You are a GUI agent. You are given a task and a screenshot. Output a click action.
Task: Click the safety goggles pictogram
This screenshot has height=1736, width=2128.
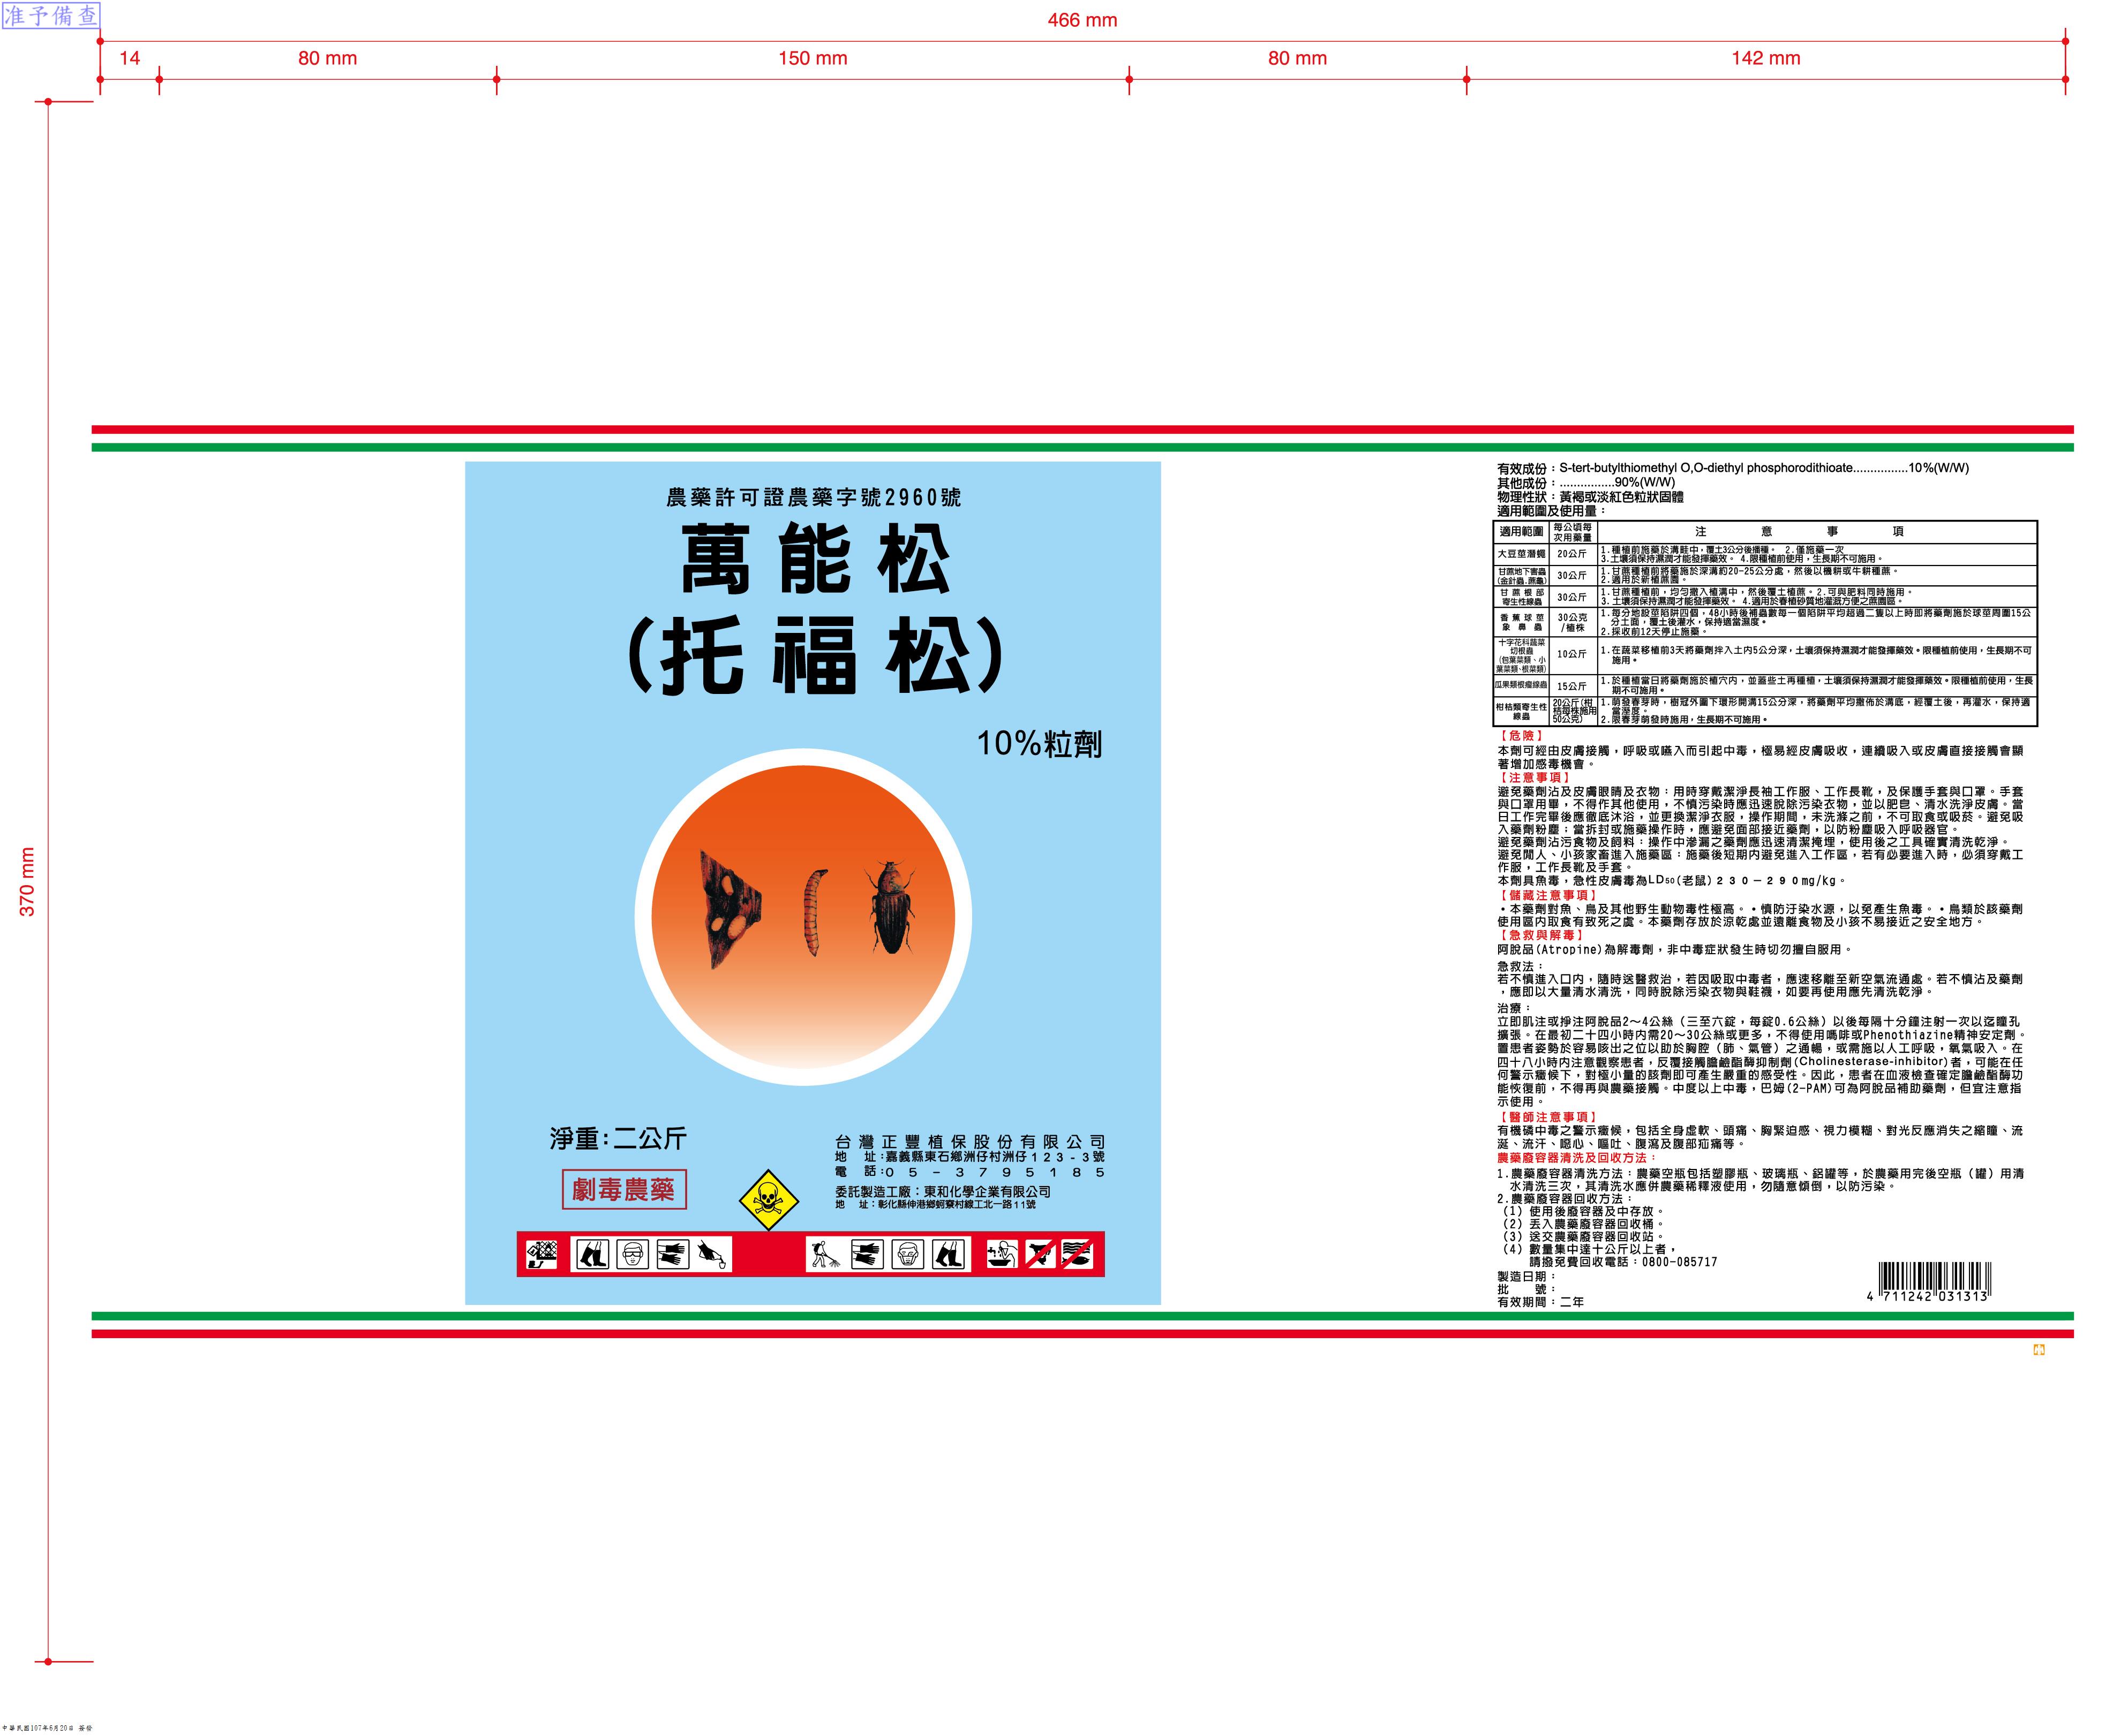tap(633, 1254)
